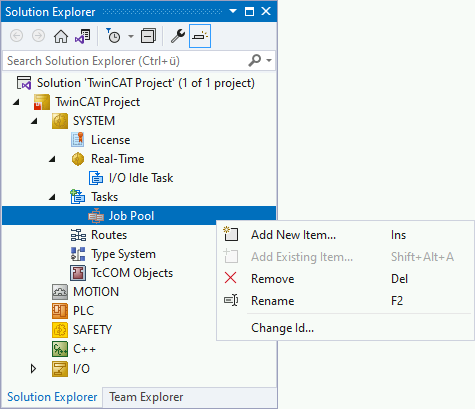Click the TcCOM Objects icon
This screenshot has height=409, width=475.
[x=78, y=273]
